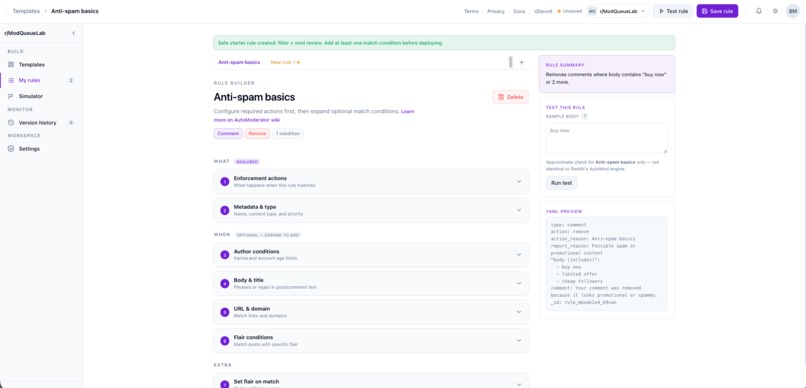This screenshot has width=806, height=388.
Task: Click the Anti-spam basics rule heading
Action: (x=254, y=97)
